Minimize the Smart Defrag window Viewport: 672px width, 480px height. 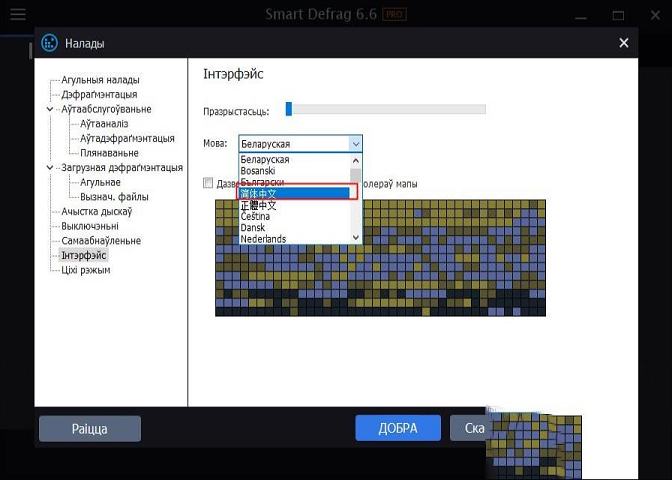pyautogui.click(x=581, y=16)
